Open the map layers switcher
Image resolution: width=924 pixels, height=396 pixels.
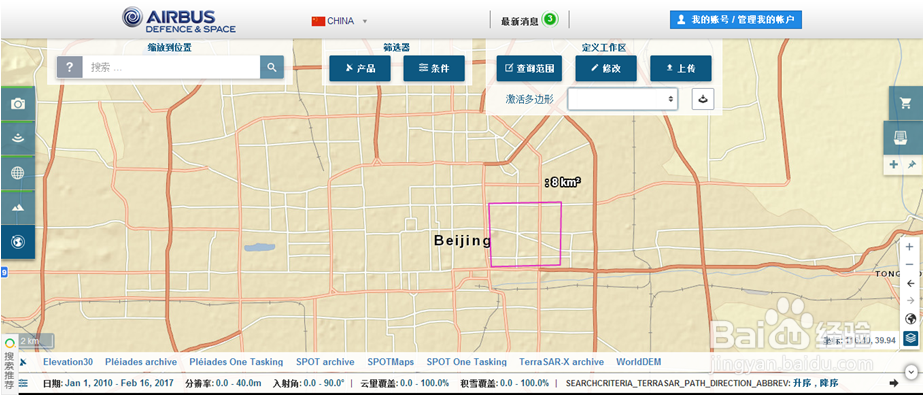tap(910, 338)
